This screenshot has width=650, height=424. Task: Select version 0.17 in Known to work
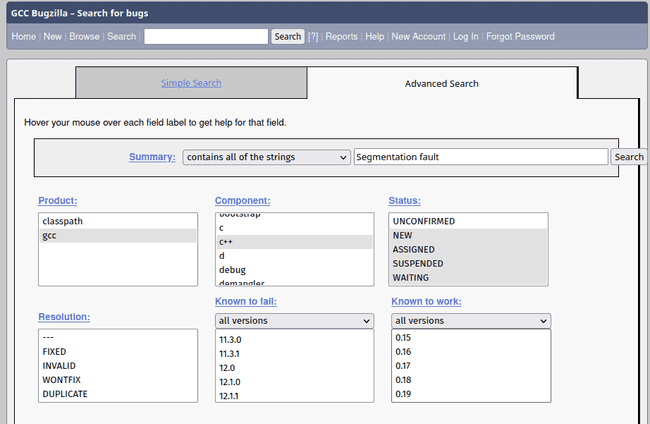(471, 366)
